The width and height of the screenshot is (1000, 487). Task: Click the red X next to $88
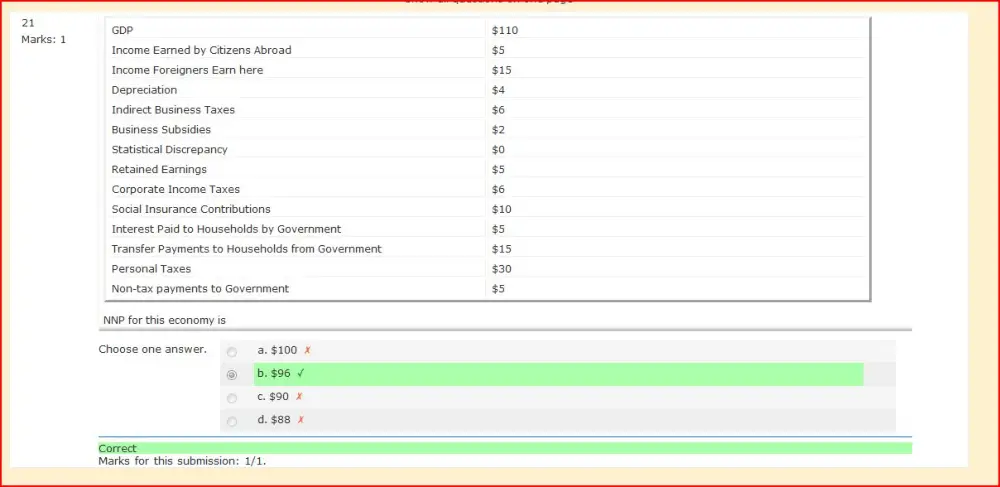(x=300, y=419)
